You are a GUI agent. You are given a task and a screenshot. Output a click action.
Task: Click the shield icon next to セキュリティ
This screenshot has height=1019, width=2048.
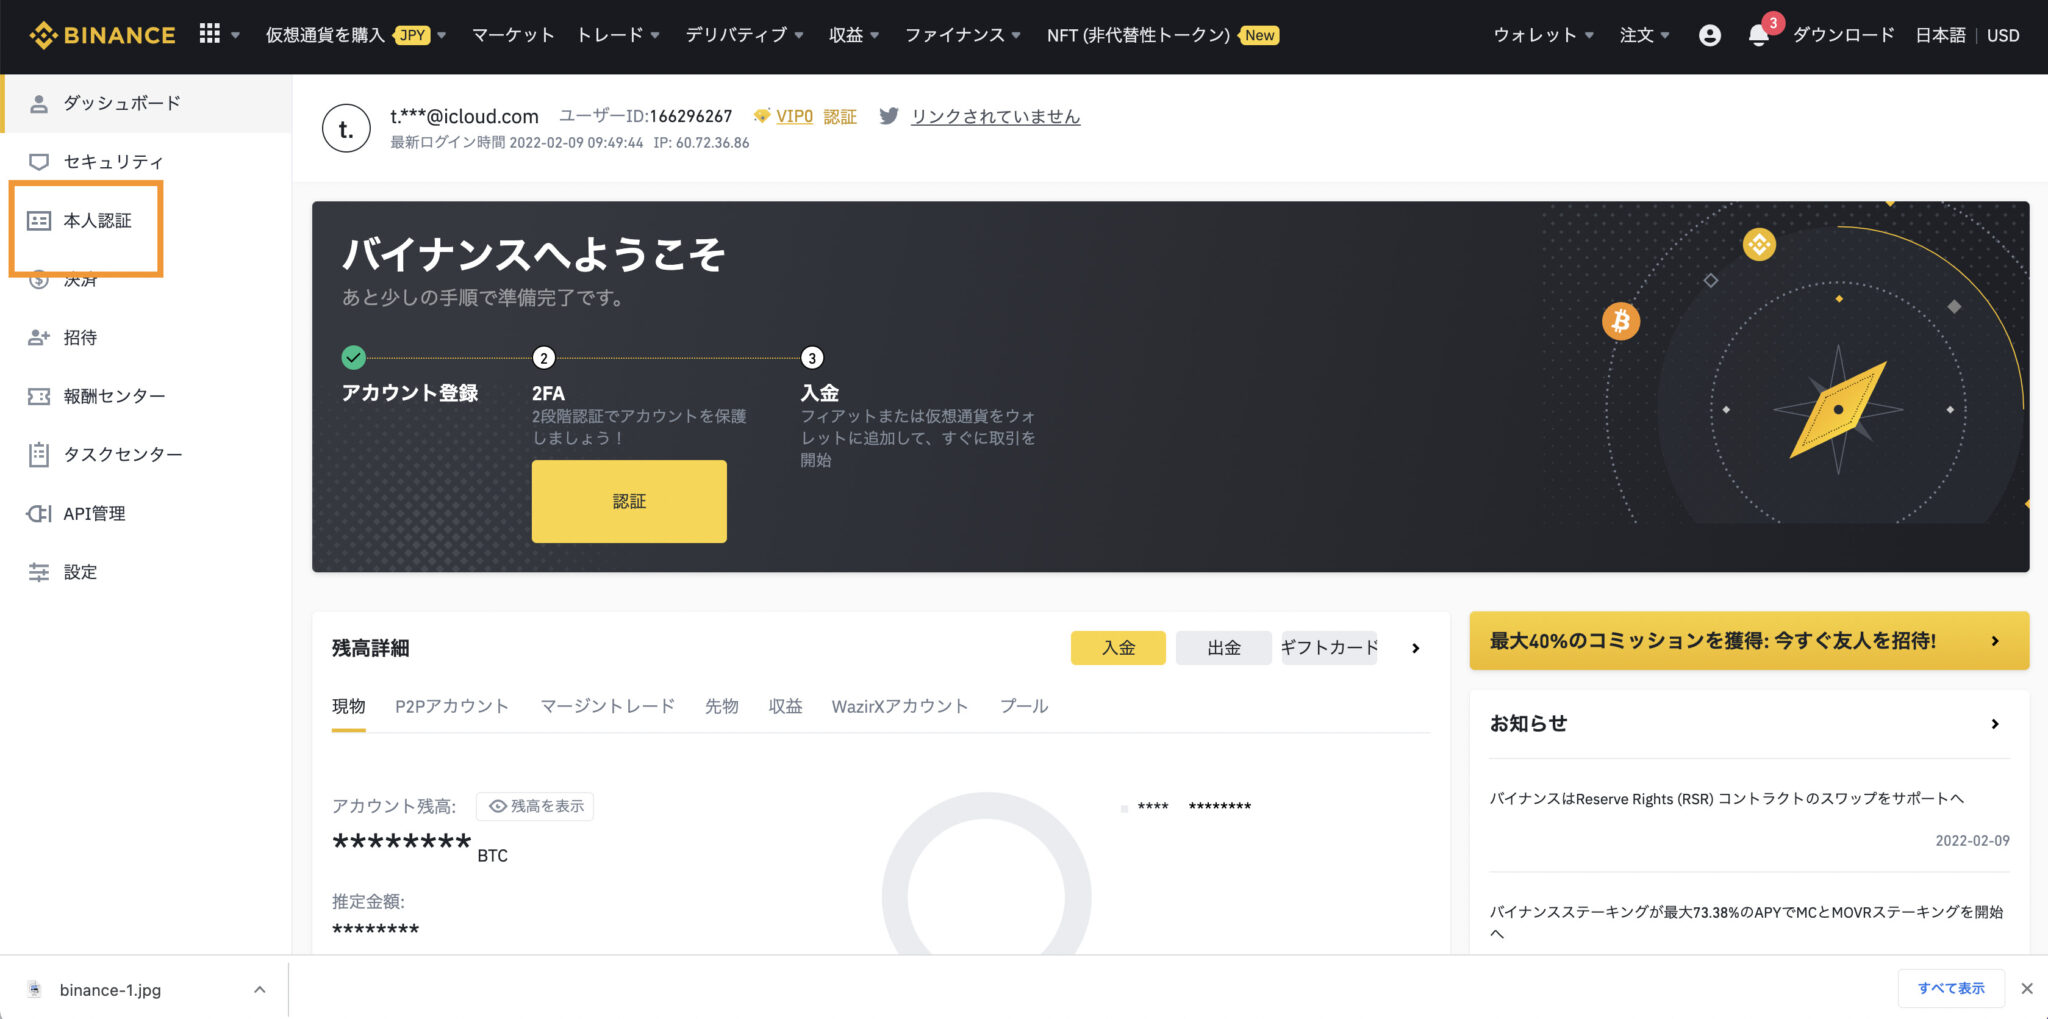click(x=39, y=162)
